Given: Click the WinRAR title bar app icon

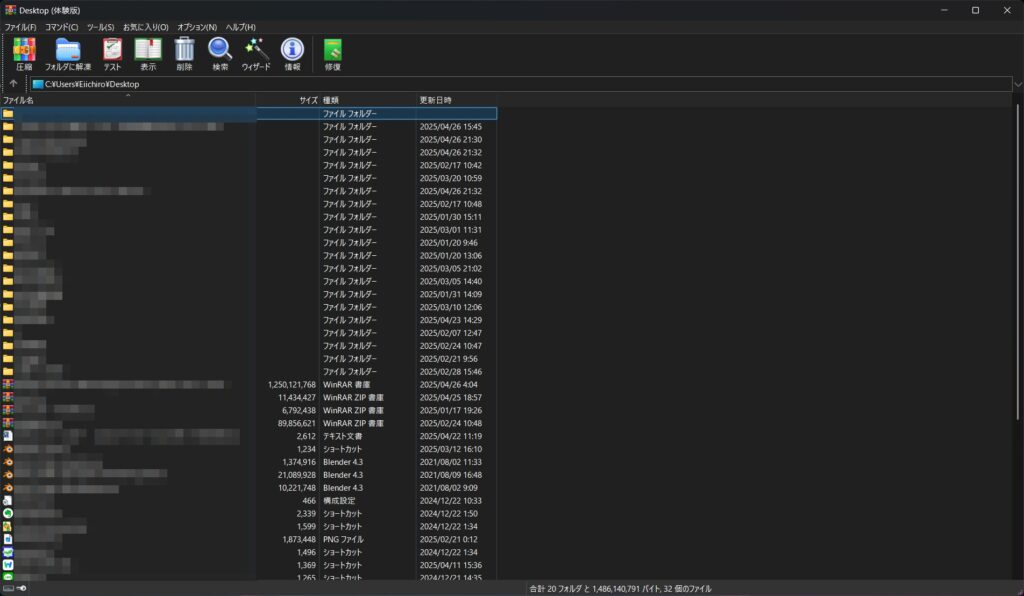Looking at the screenshot, I should [10, 10].
